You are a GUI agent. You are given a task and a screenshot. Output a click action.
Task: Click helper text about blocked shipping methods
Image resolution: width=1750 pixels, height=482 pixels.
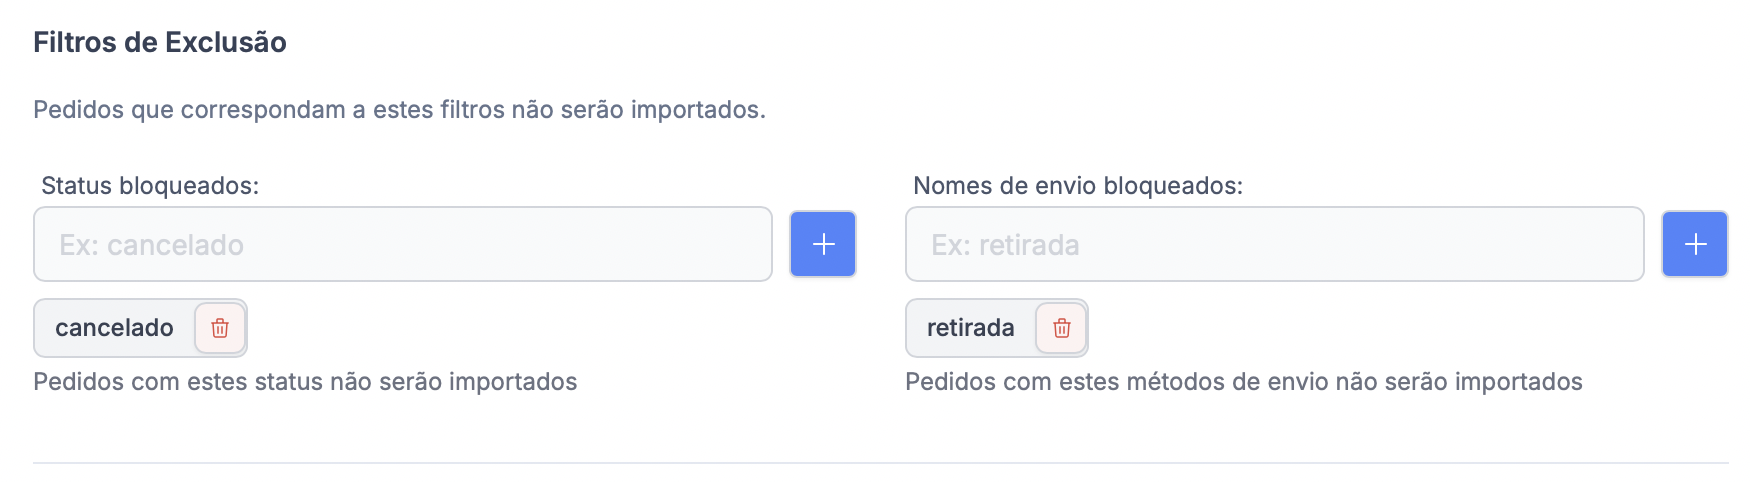coord(1243,382)
